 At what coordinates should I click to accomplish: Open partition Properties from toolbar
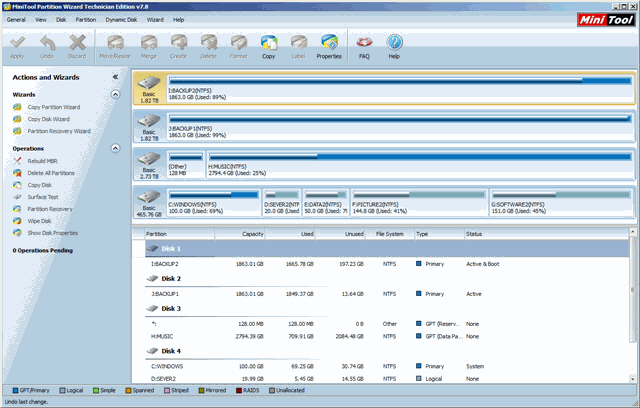tap(329, 47)
